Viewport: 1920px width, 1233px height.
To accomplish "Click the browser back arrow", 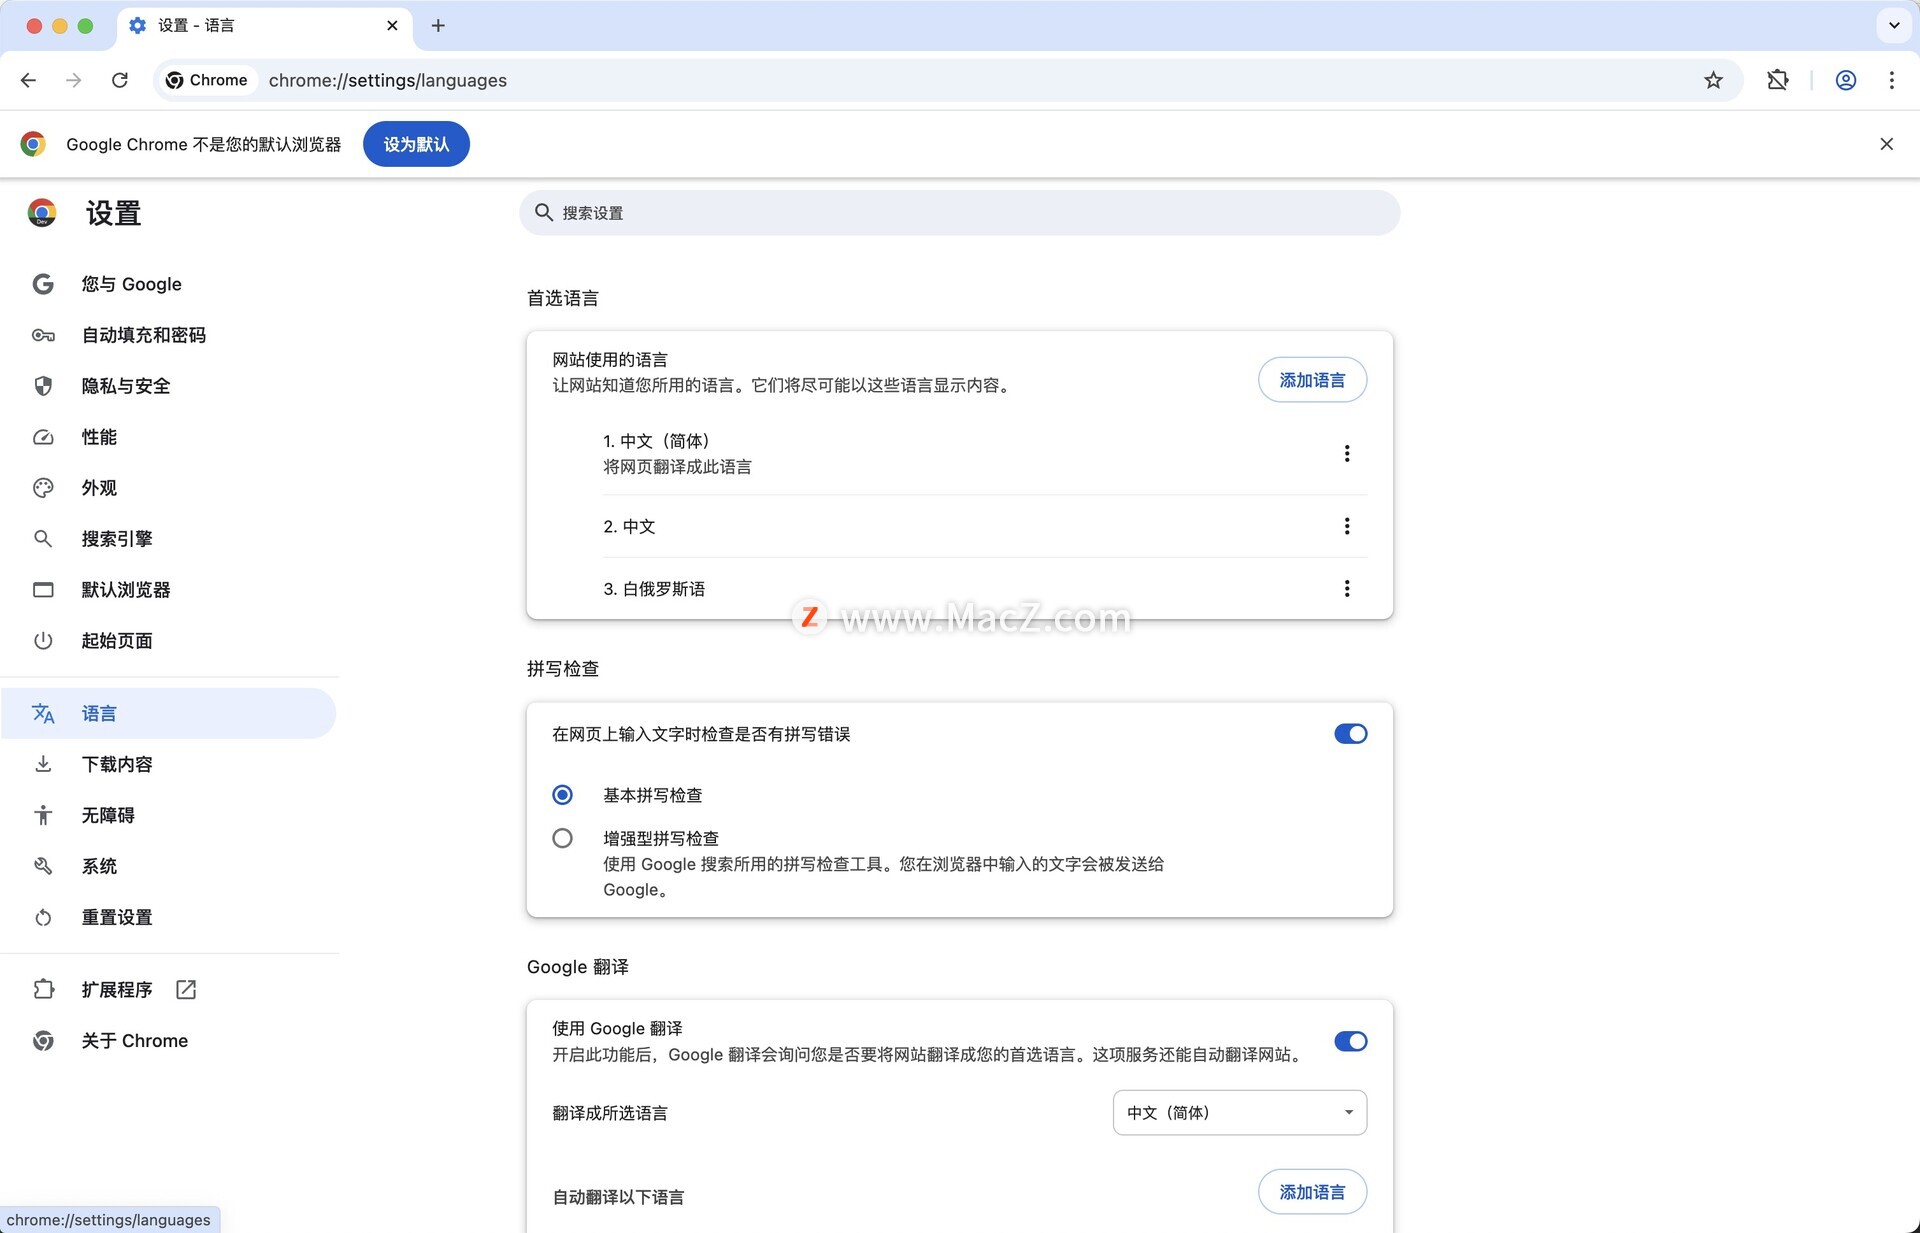I will (x=28, y=80).
